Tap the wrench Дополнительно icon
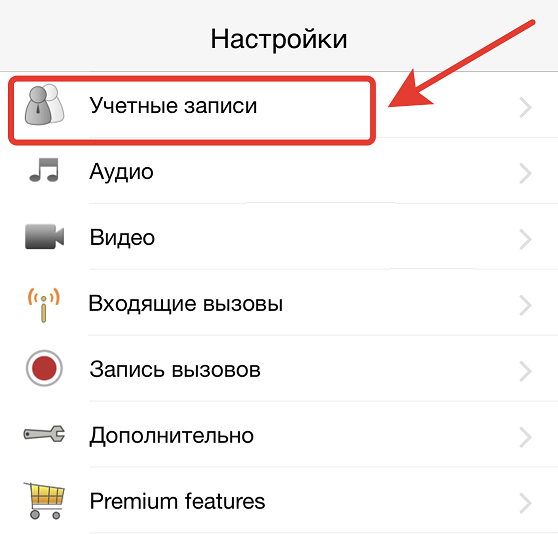 (x=44, y=434)
